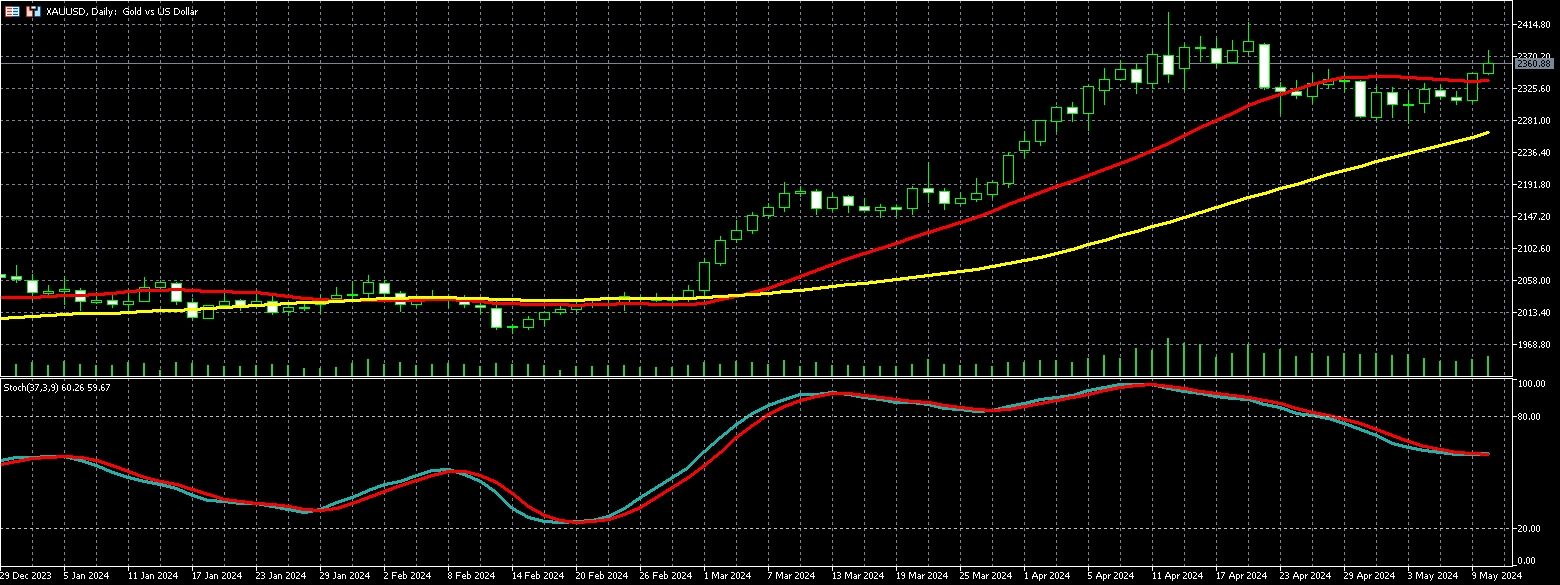Click the 11 Jan 2024 date label

point(152,576)
